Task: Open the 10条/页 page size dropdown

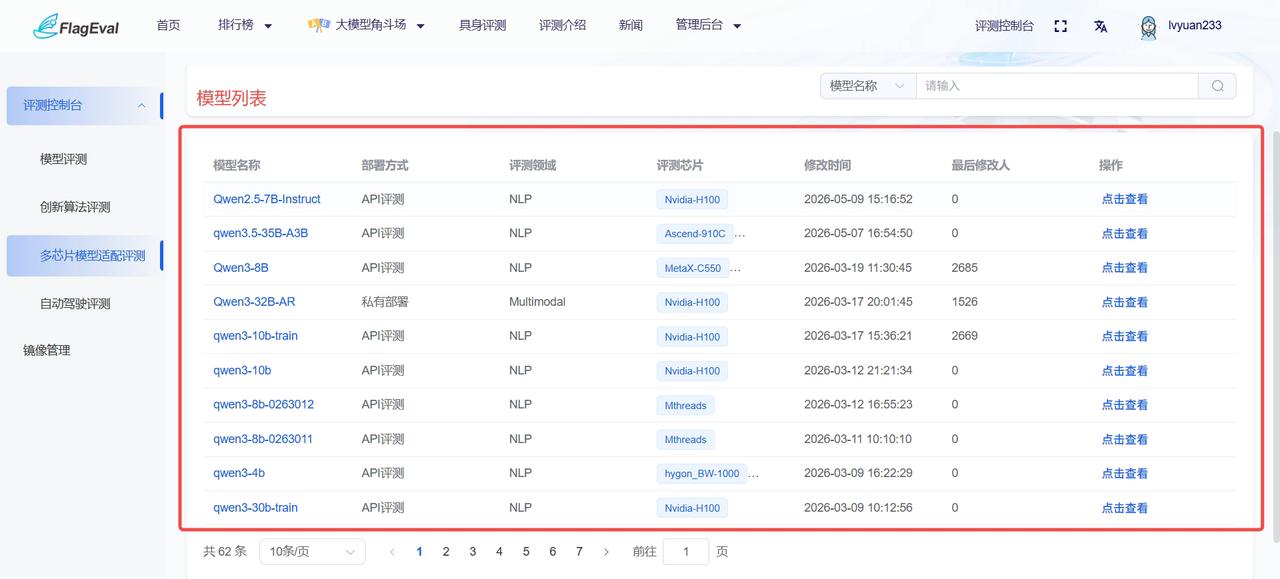Action: coord(312,552)
